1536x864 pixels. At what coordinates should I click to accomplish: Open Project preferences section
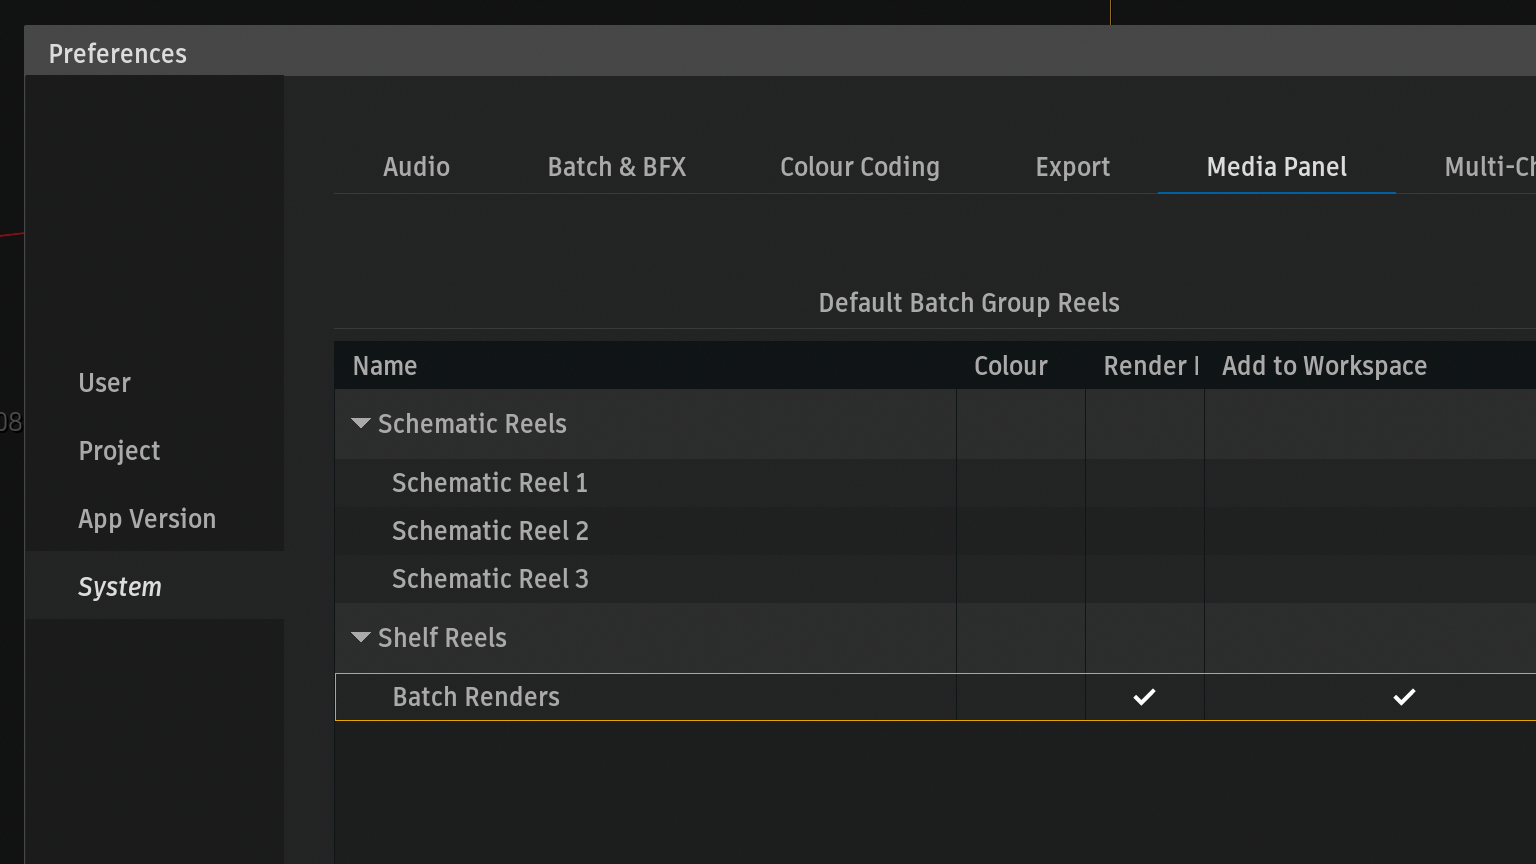click(119, 451)
